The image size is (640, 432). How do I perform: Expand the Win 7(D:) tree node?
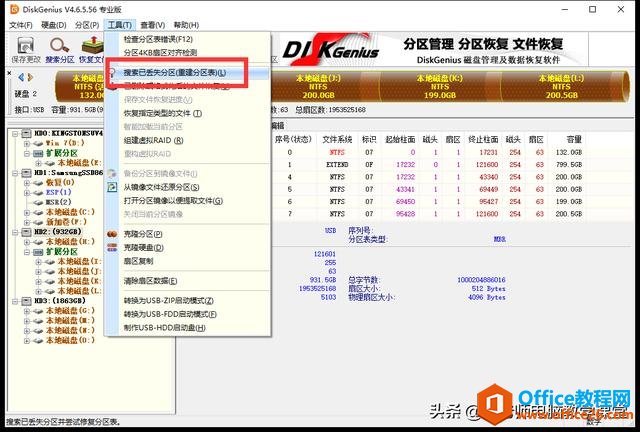pos(27,143)
